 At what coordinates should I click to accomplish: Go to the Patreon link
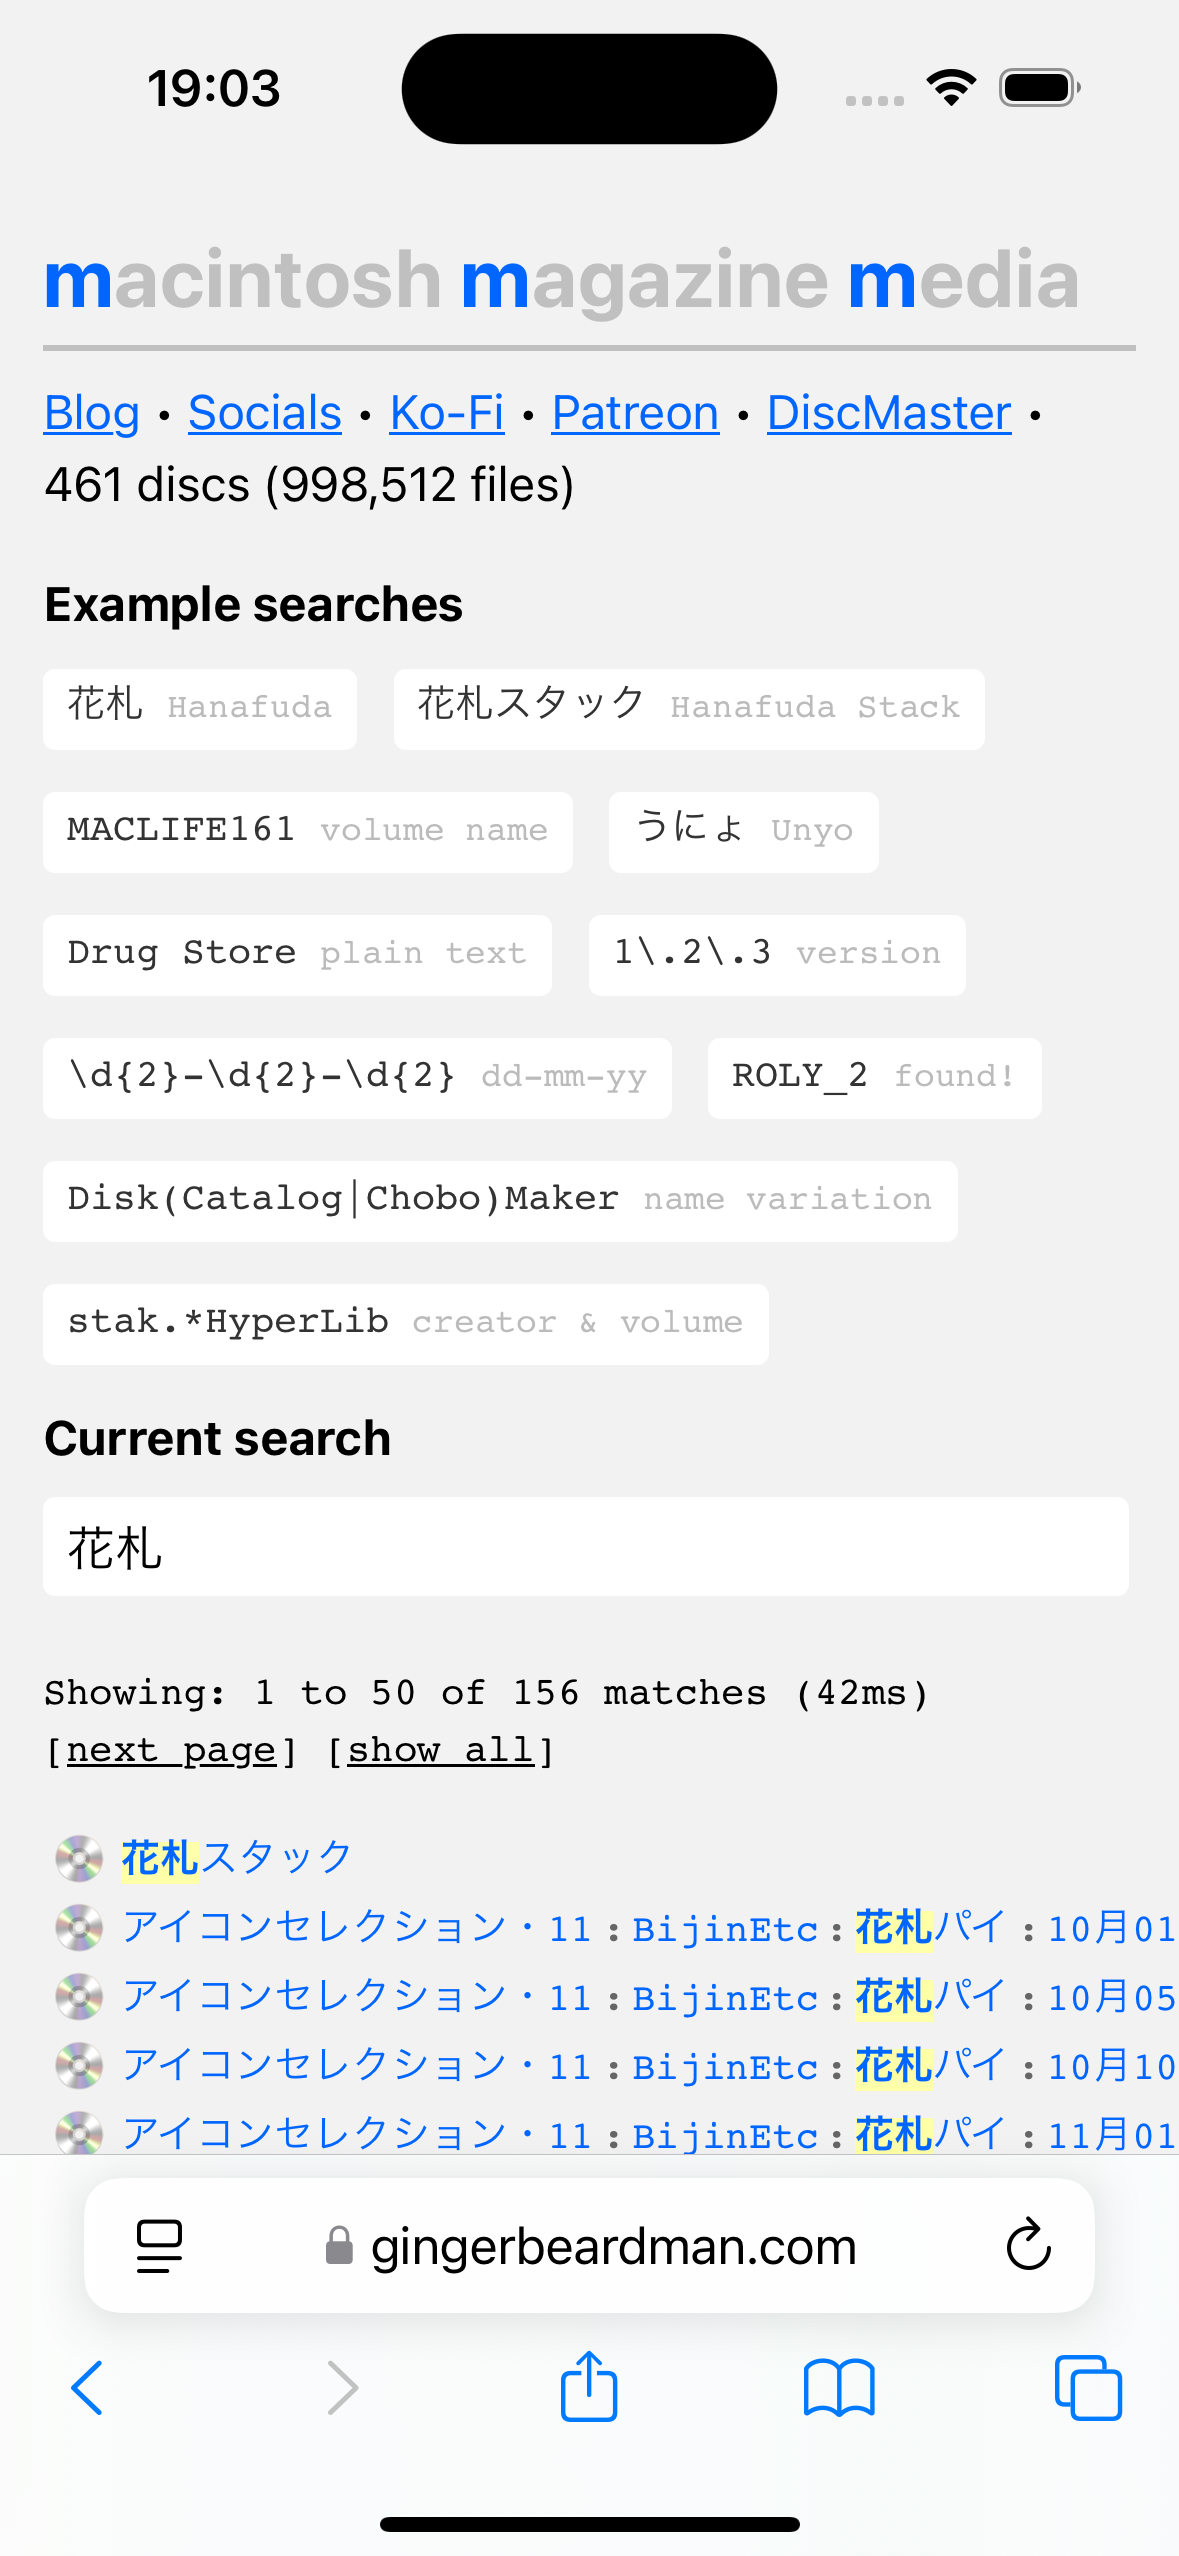point(635,413)
